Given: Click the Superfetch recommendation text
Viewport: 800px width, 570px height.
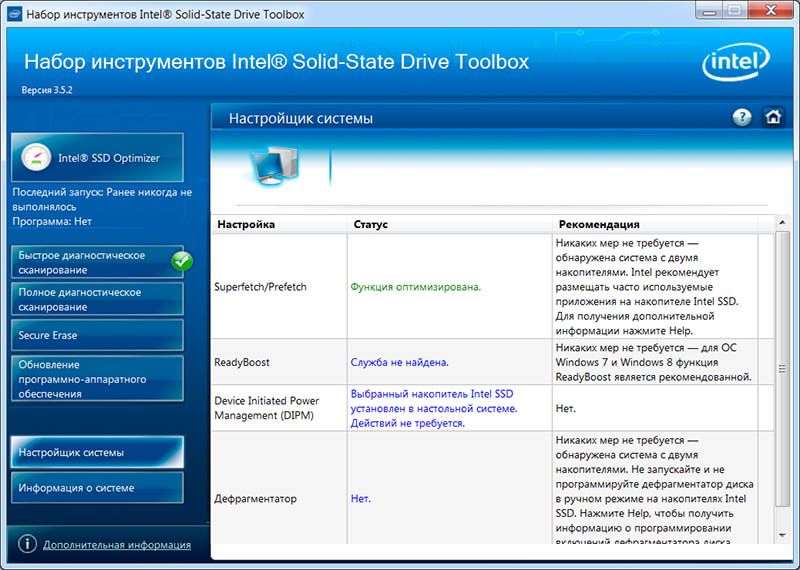Looking at the screenshot, I should click(647, 287).
